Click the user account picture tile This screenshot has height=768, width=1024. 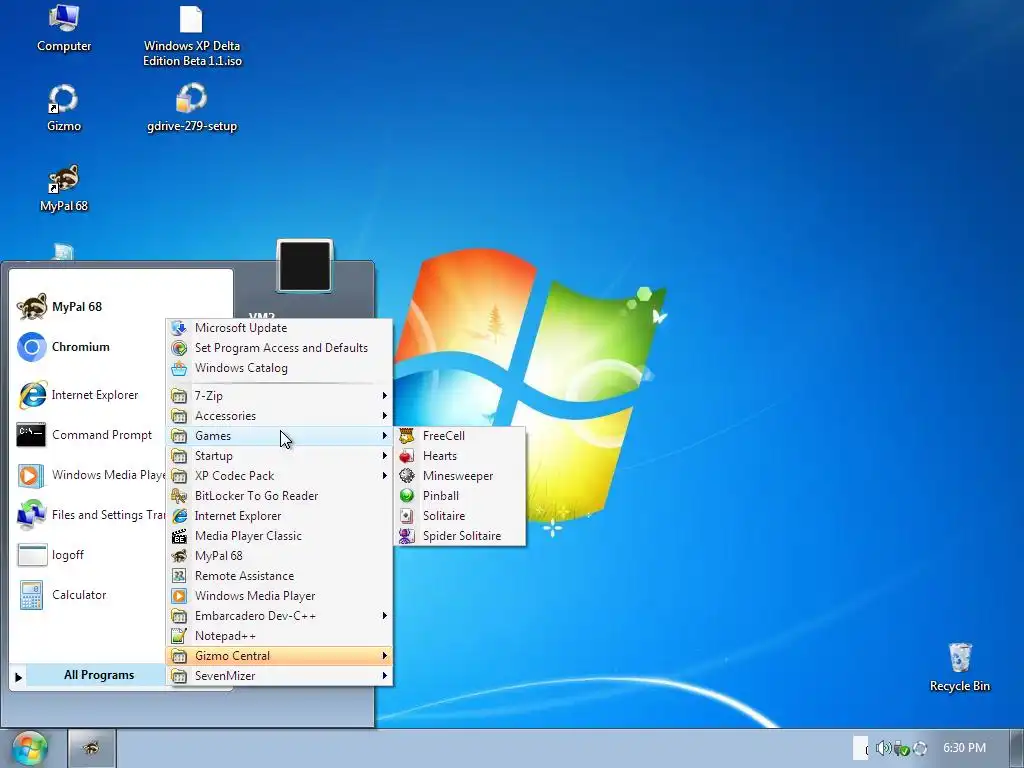coord(304,266)
